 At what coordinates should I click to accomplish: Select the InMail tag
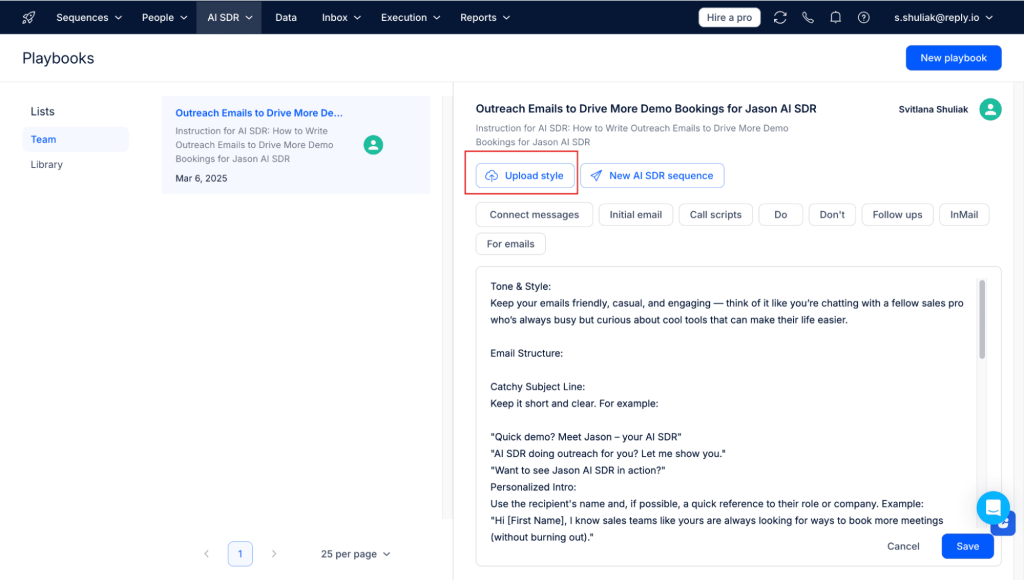pos(964,215)
